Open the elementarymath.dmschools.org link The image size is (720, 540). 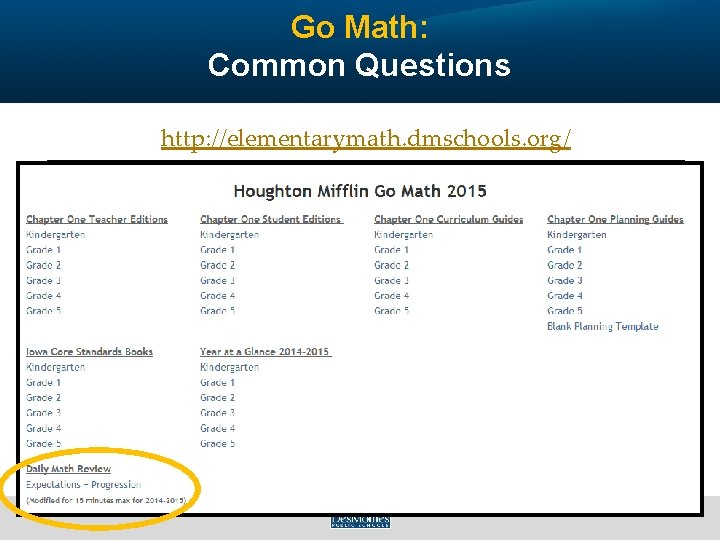(x=366, y=138)
